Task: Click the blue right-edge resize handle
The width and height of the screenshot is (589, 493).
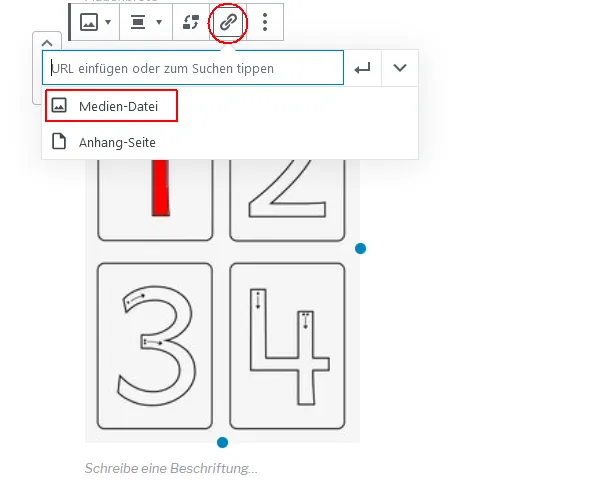Action: [x=360, y=248]
